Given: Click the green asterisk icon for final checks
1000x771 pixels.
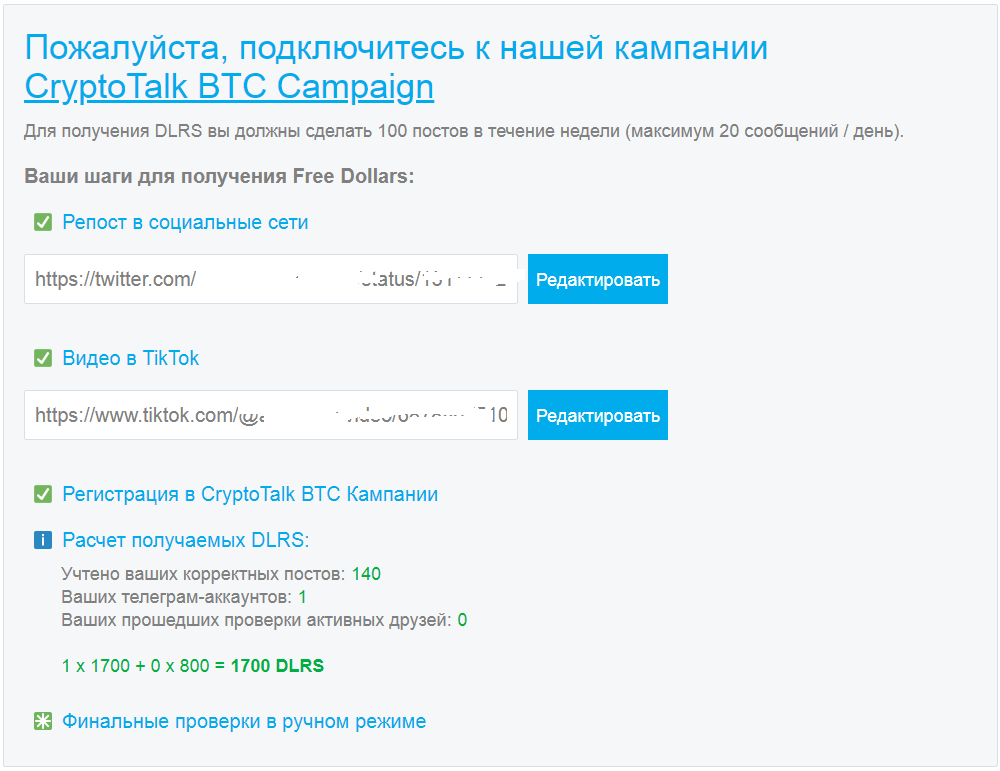Looking at the screenshot, I should click(42, 721).
